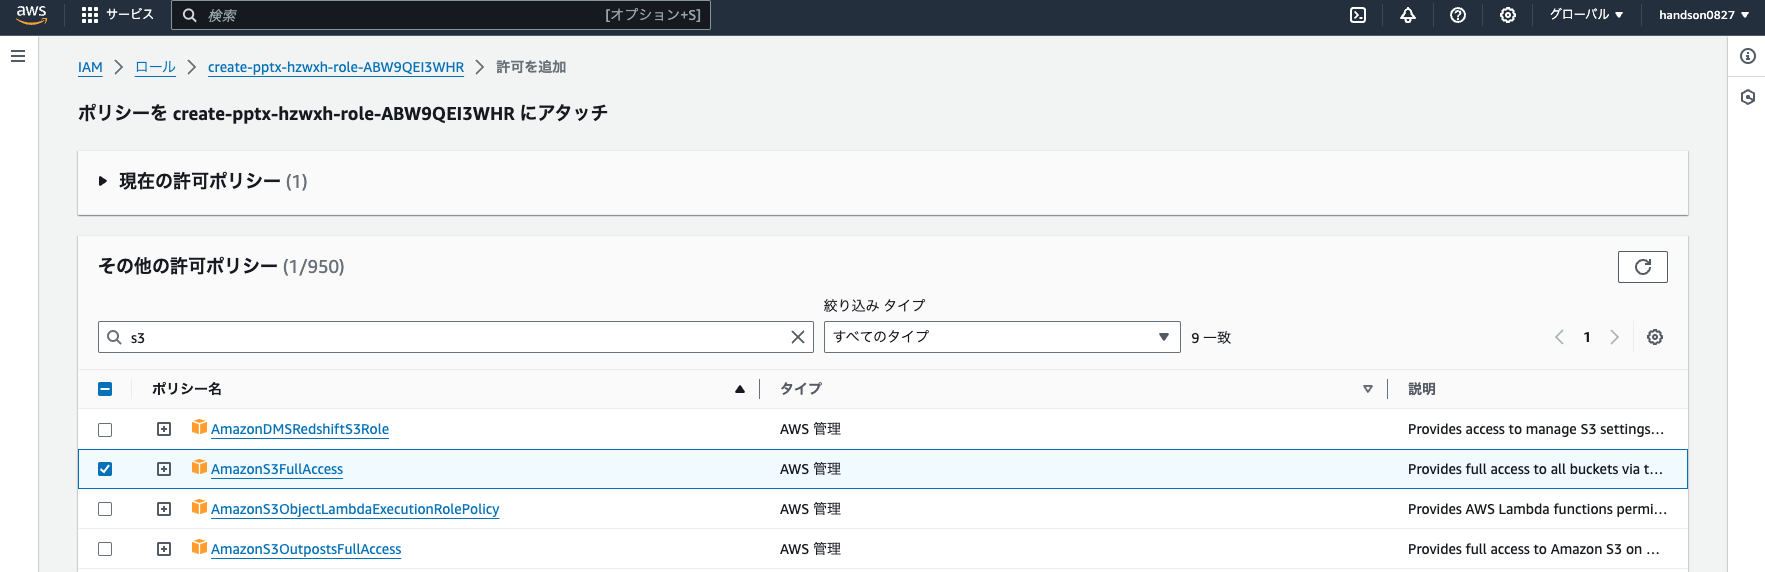Open create-pptx-hzwxh-role-ABW9QEI3WHR breadcrumb
The width and height of the screenshot is (1765, 572).
(336, 67)
